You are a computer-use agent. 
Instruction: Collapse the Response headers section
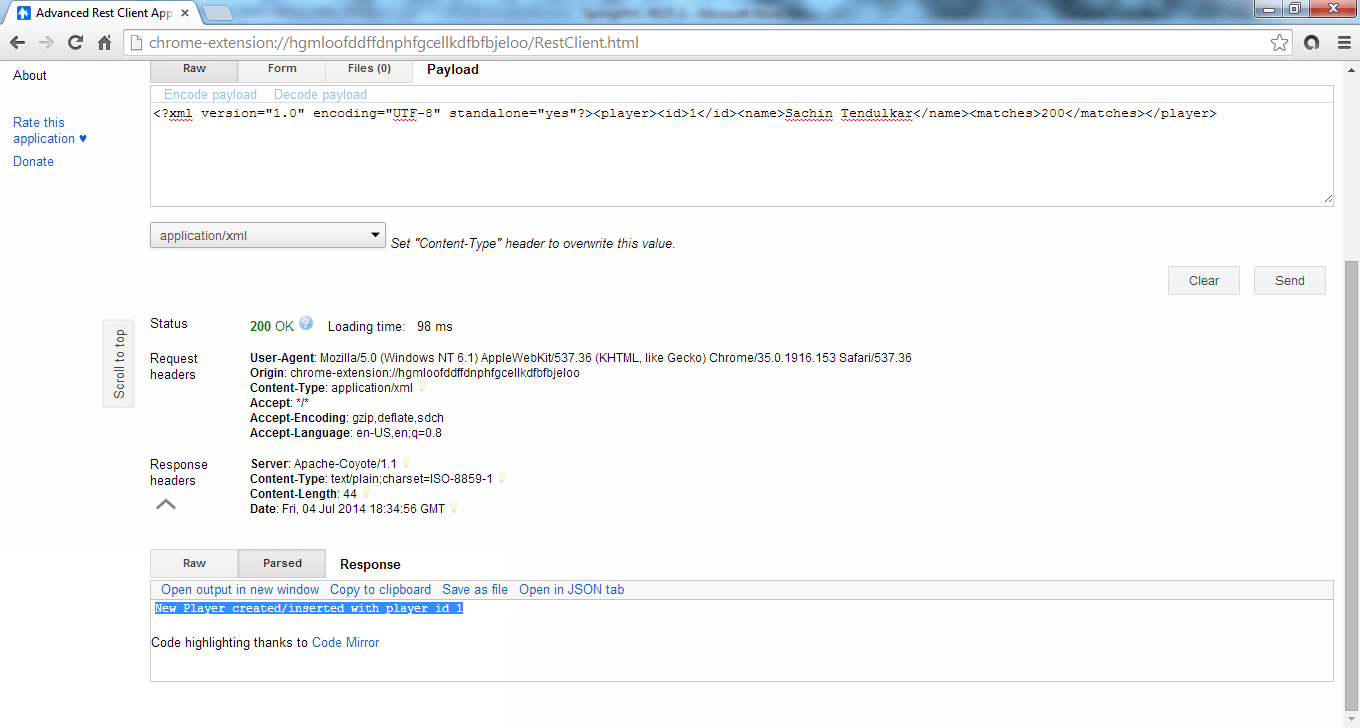[x=165, y=504]
